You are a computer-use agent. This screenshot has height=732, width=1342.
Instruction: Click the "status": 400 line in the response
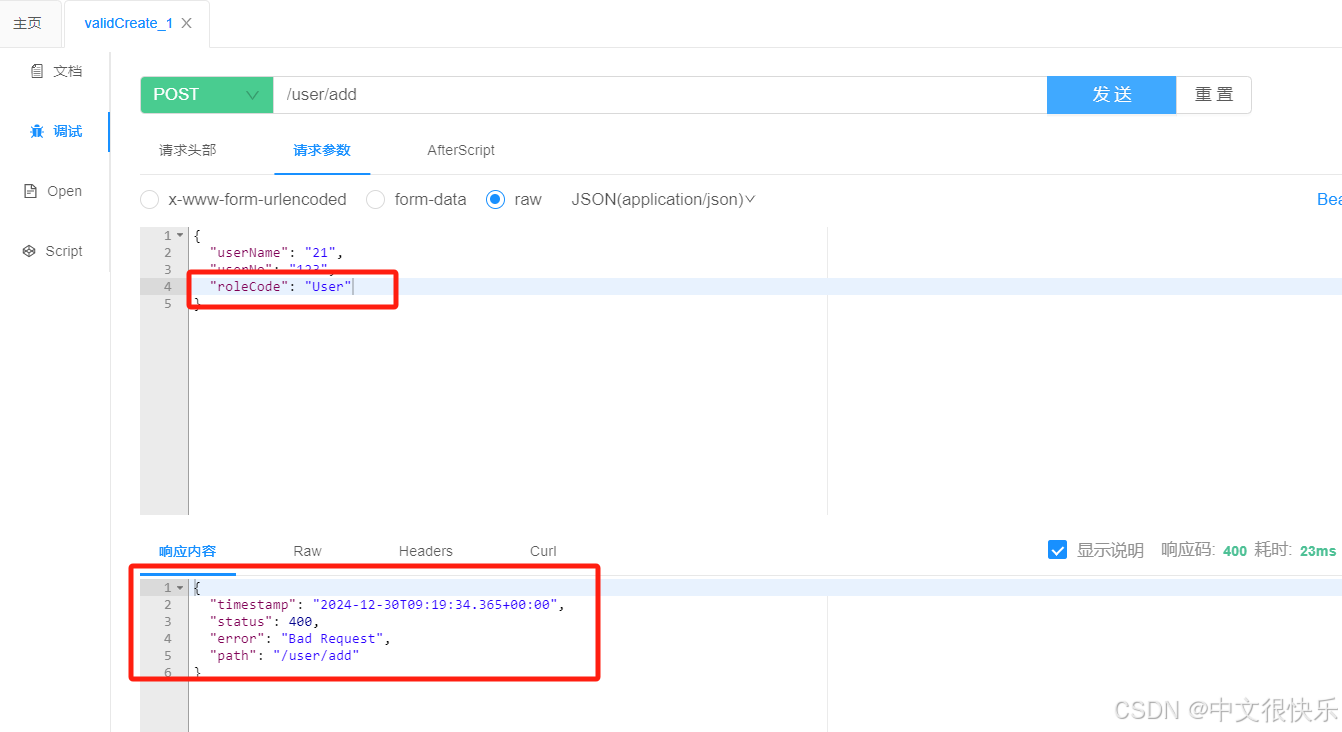(x=265, y=622)
